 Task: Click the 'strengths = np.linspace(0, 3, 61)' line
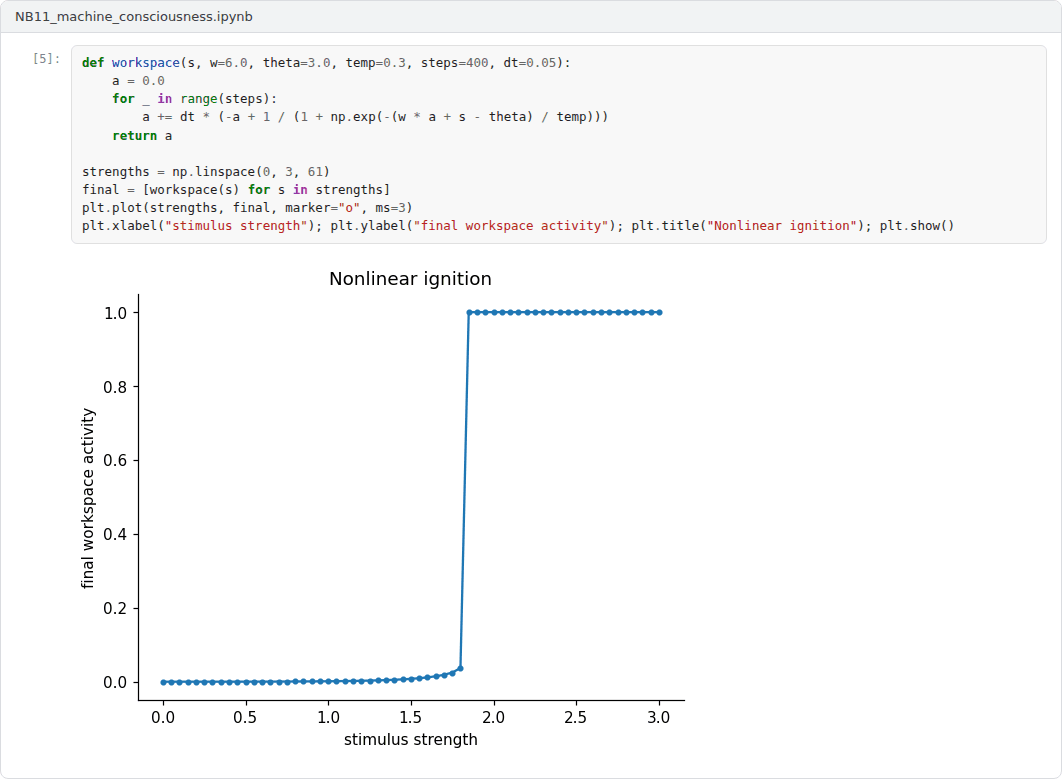click(206, 171)
